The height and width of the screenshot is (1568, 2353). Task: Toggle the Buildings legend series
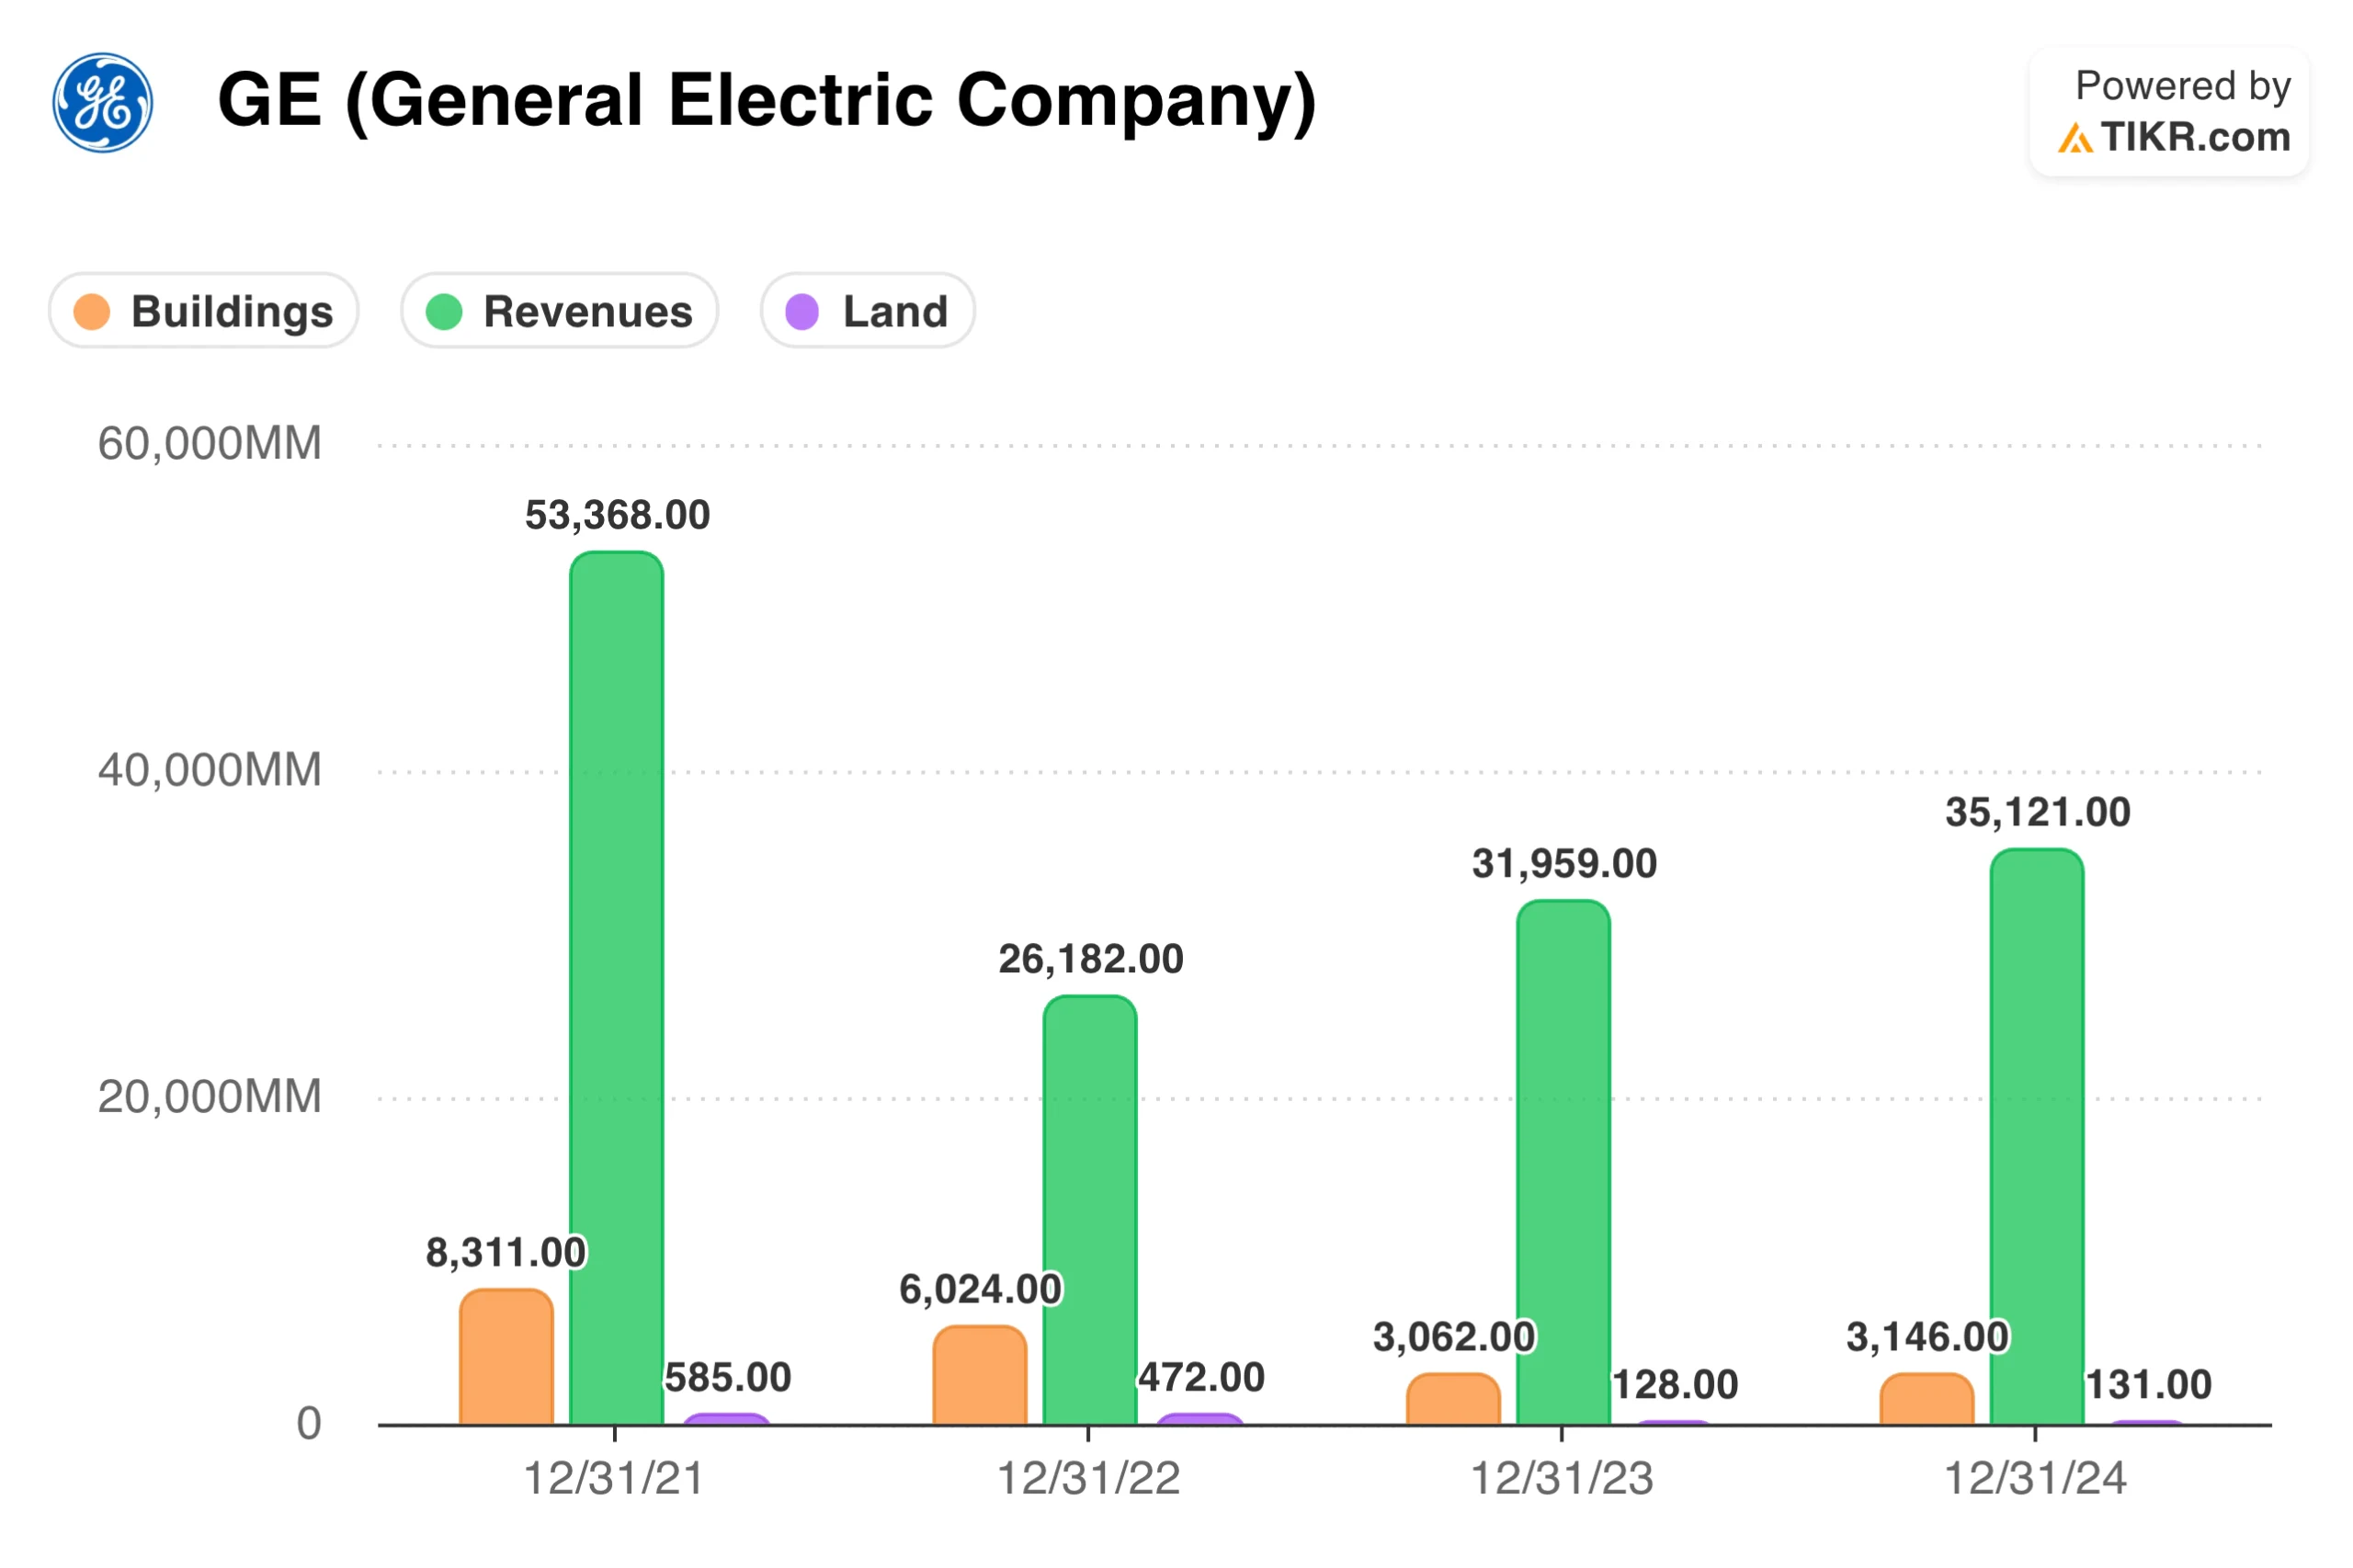(x=203, y=311)
